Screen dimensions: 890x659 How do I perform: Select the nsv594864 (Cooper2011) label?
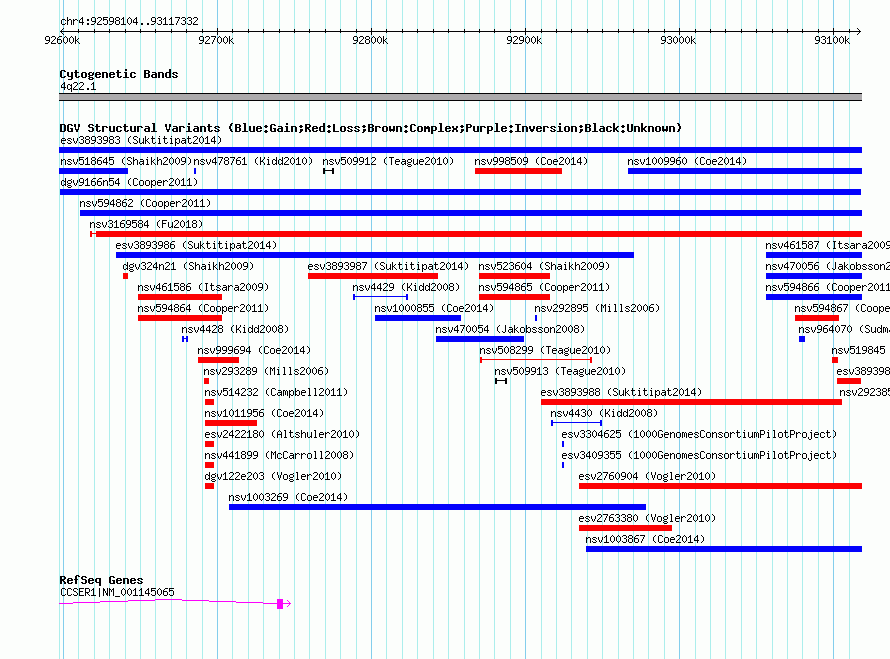click(203, 308)
